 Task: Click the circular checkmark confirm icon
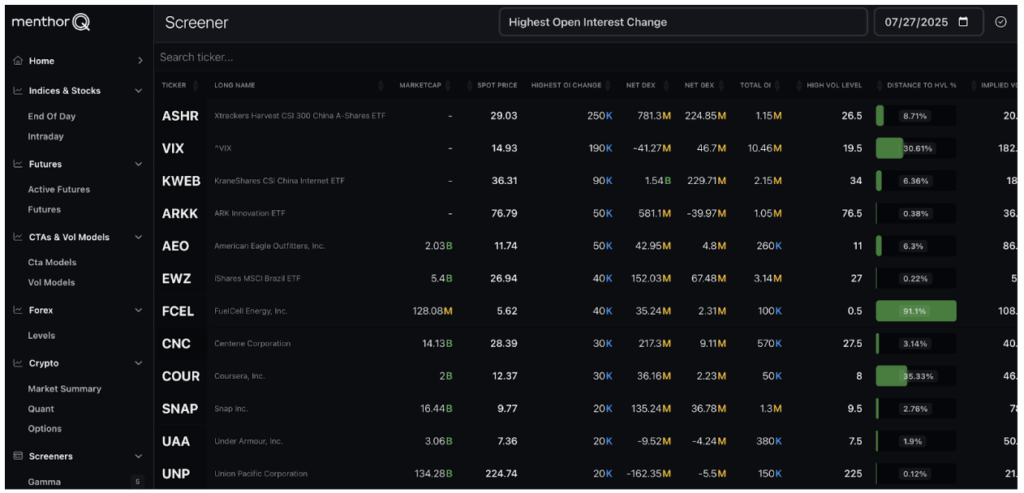point(1000,22)
